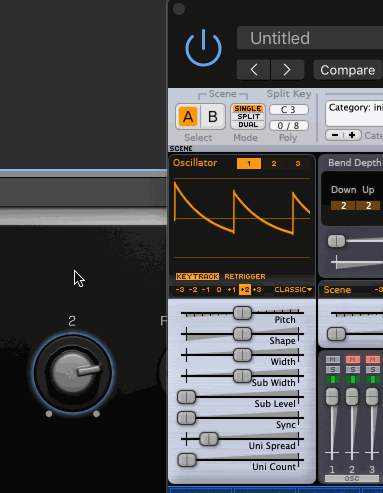Close the plugin window

pos(179,9)
